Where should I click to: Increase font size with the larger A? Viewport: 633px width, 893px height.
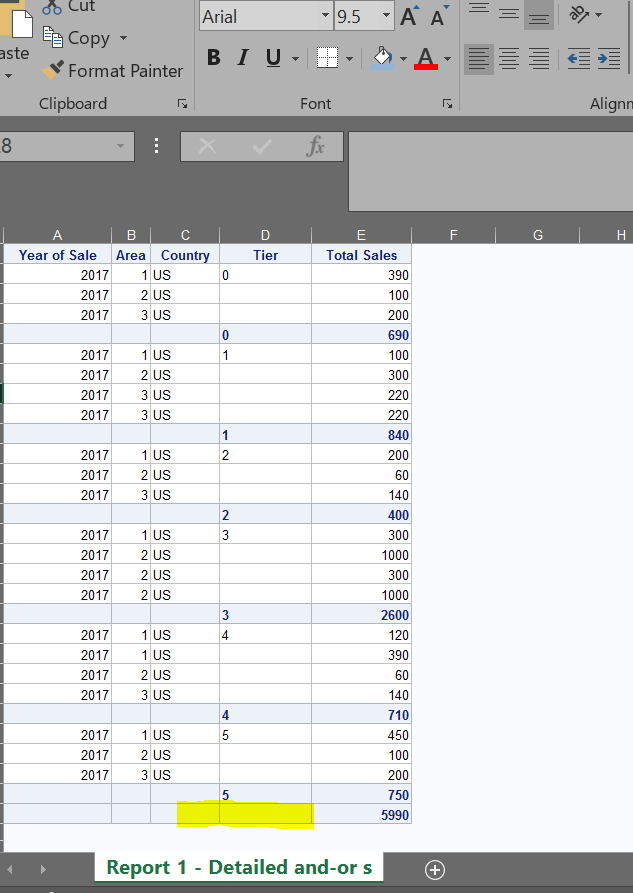[410, 17]
